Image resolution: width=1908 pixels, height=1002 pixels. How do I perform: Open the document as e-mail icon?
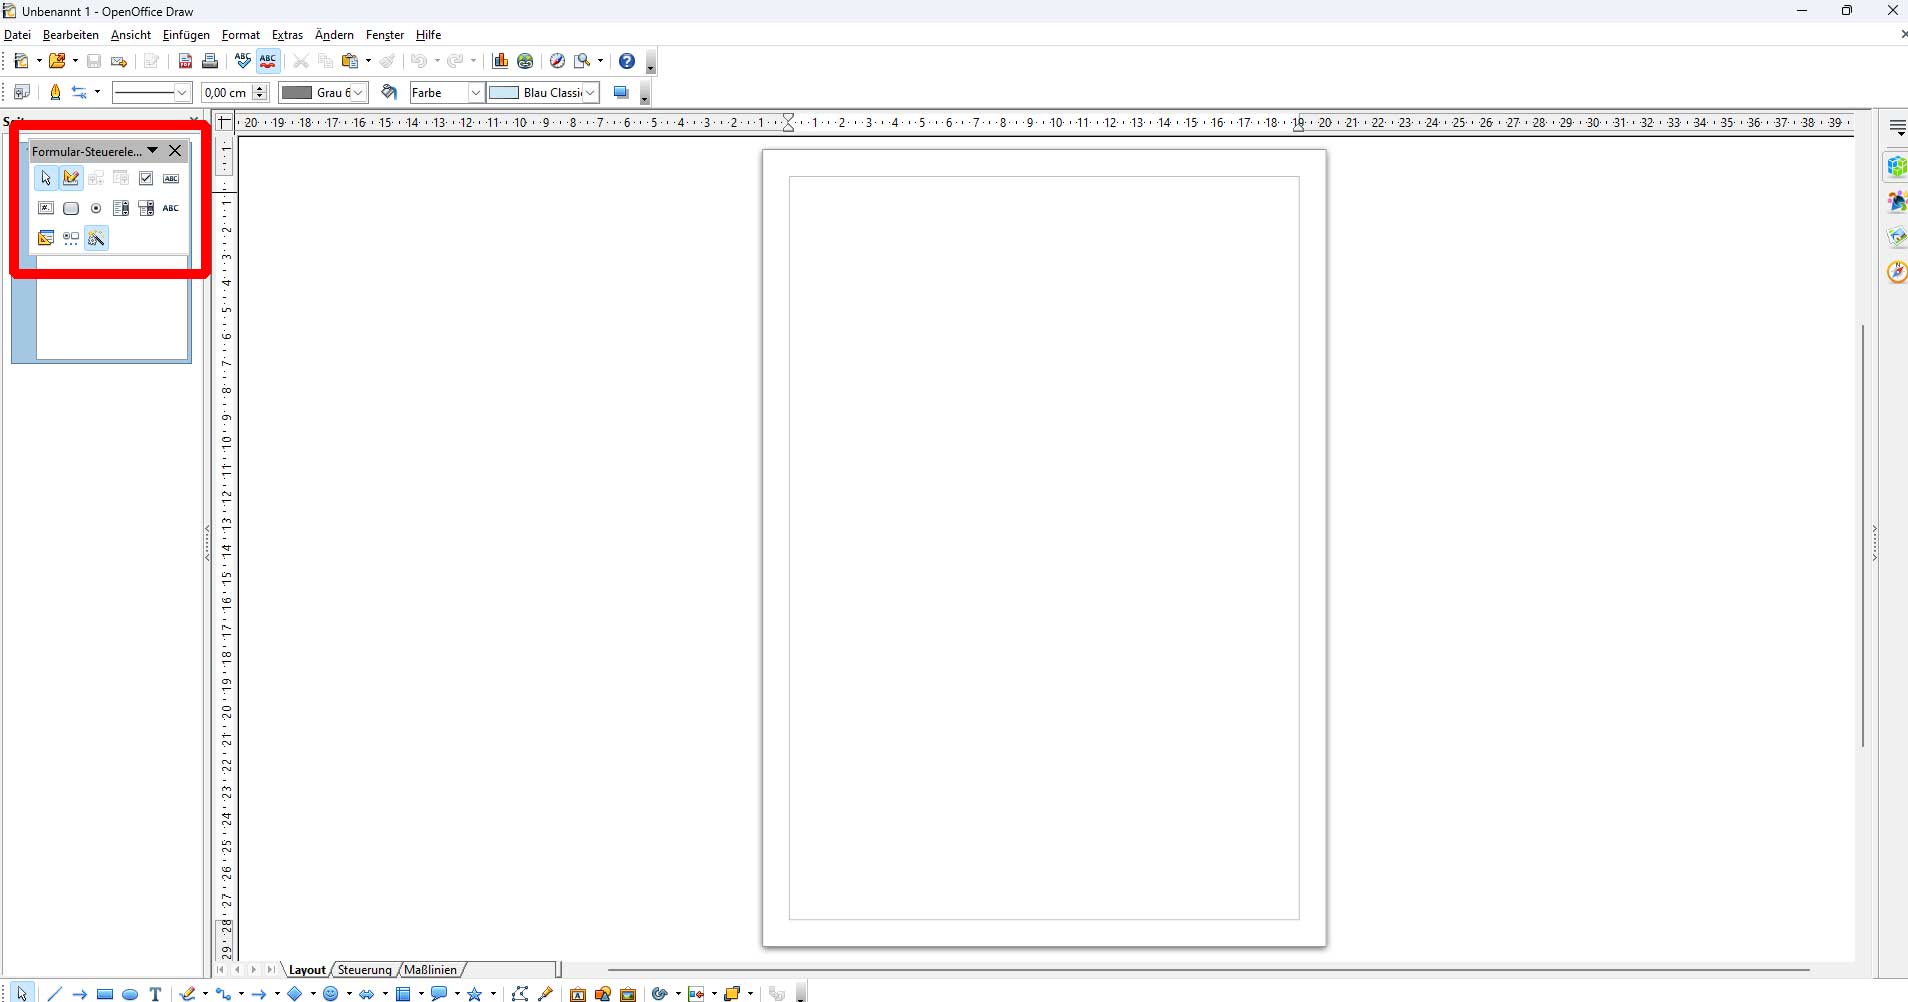119,61
